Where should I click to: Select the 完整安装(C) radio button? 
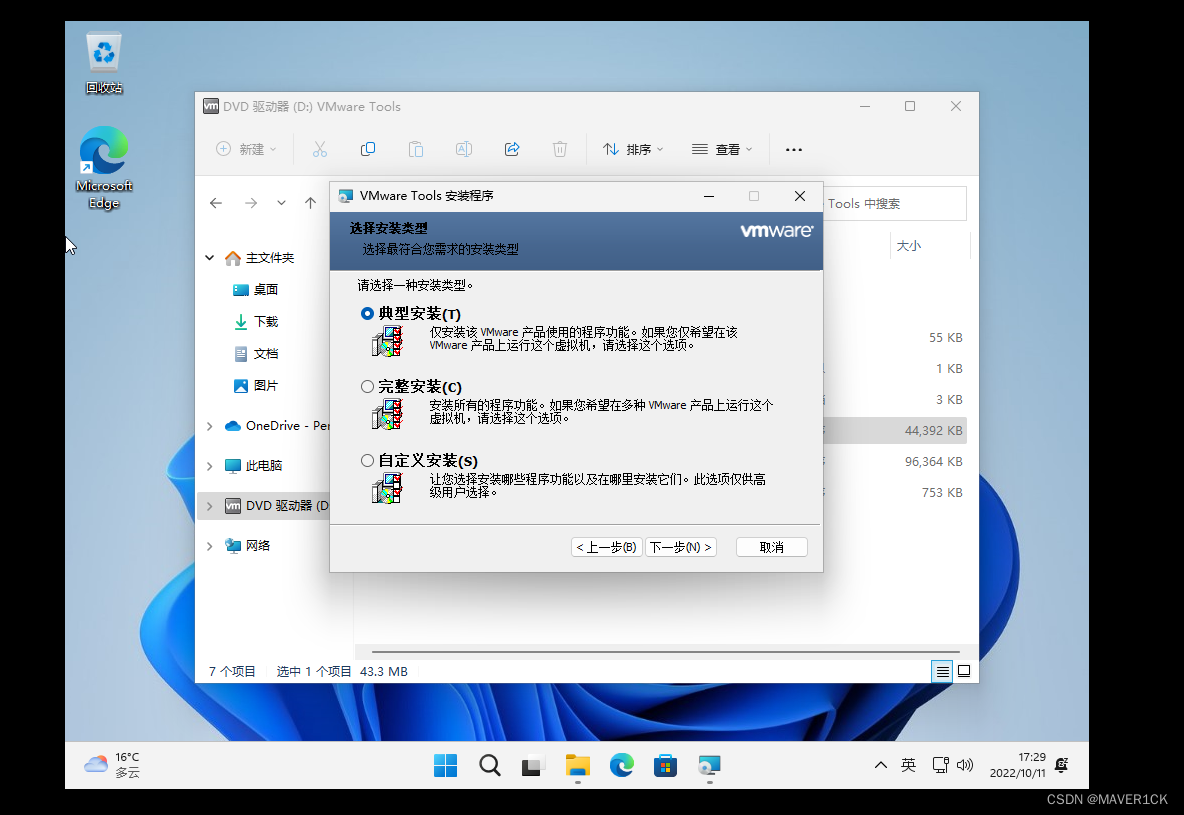pyautogui.click(x=367, y=387)
